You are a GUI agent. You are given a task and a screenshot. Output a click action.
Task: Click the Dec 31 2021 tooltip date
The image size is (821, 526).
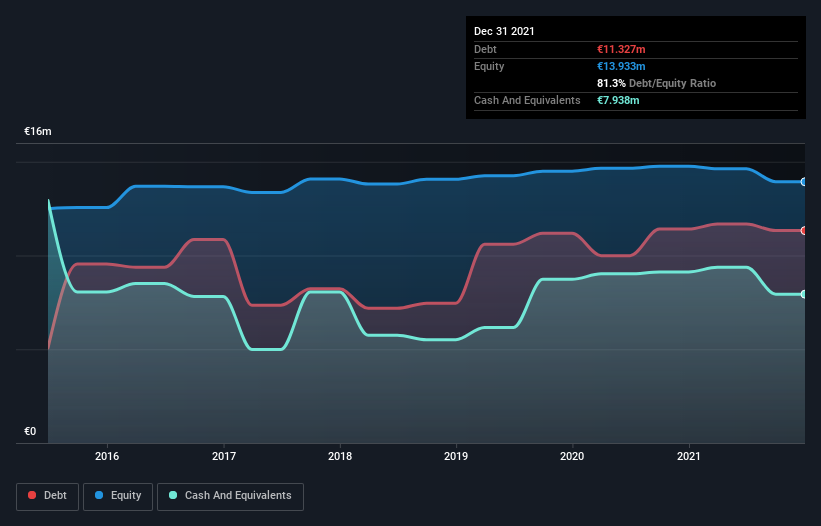[x=504, y=31]
